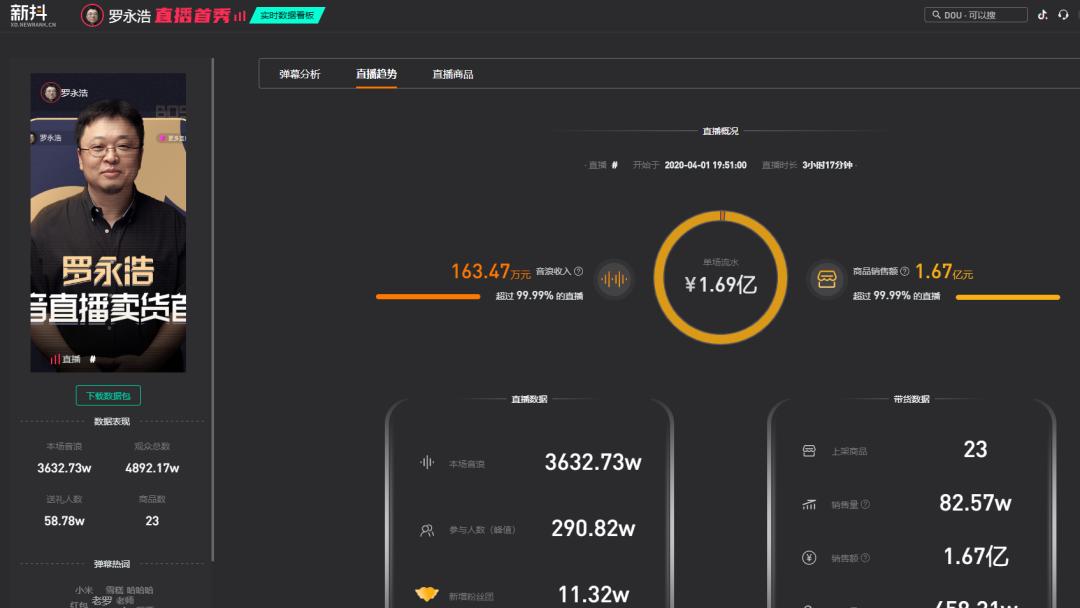Click the orange 音浪收入 progress bar

(428, 297)
